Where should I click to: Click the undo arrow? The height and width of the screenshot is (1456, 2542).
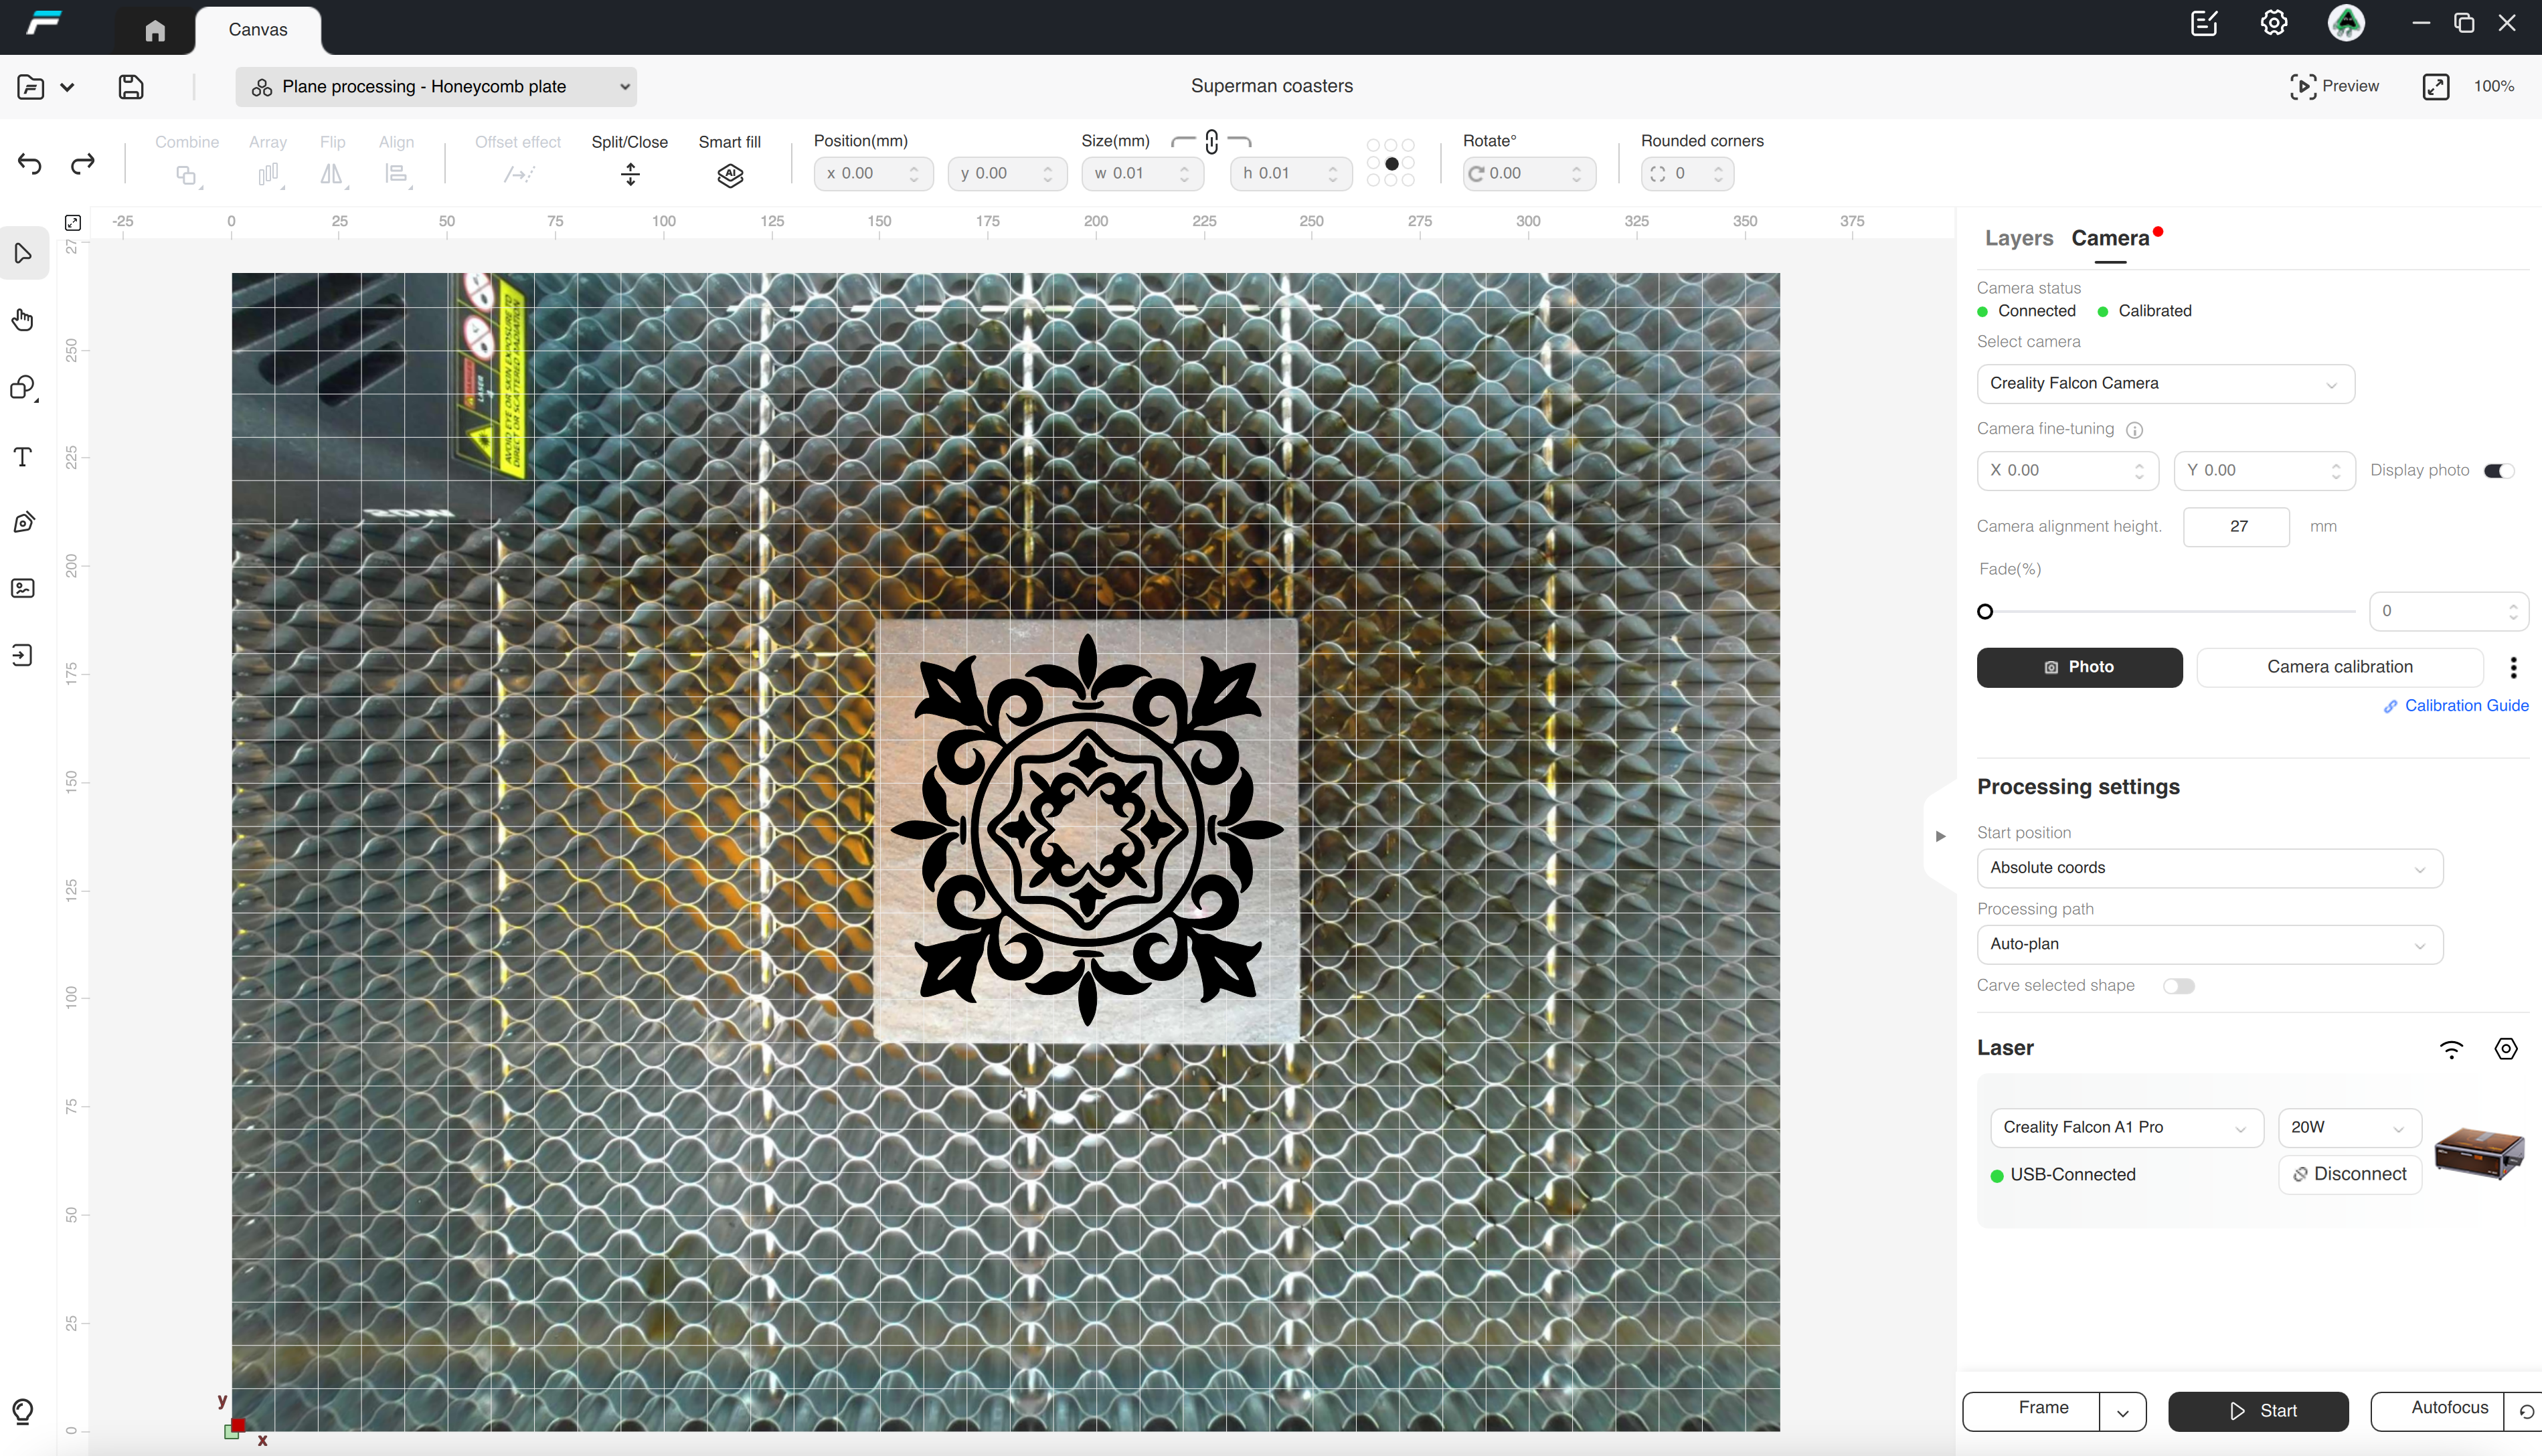pos(30,164)
